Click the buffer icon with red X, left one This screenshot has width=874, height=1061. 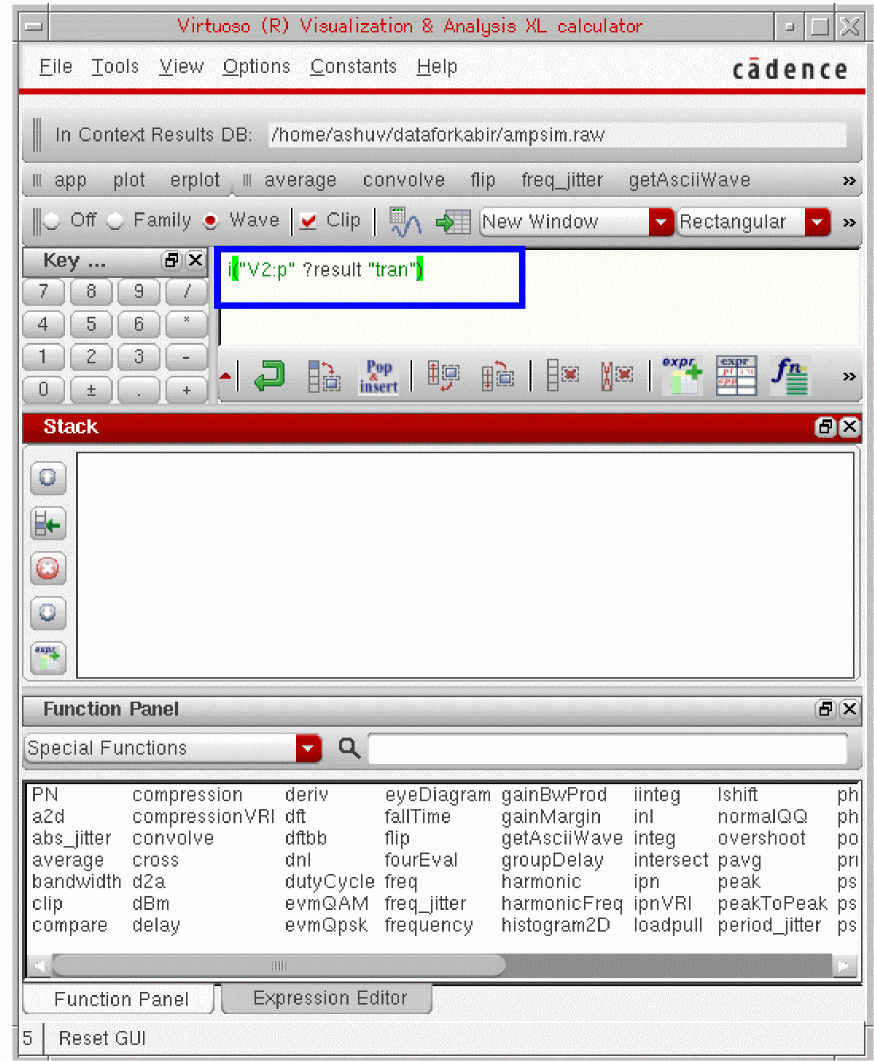pos(563,376)
